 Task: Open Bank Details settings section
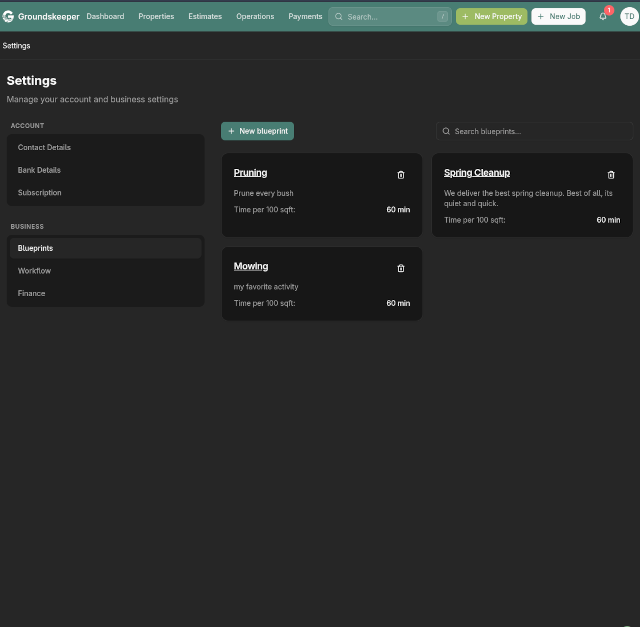coord(39,170)
